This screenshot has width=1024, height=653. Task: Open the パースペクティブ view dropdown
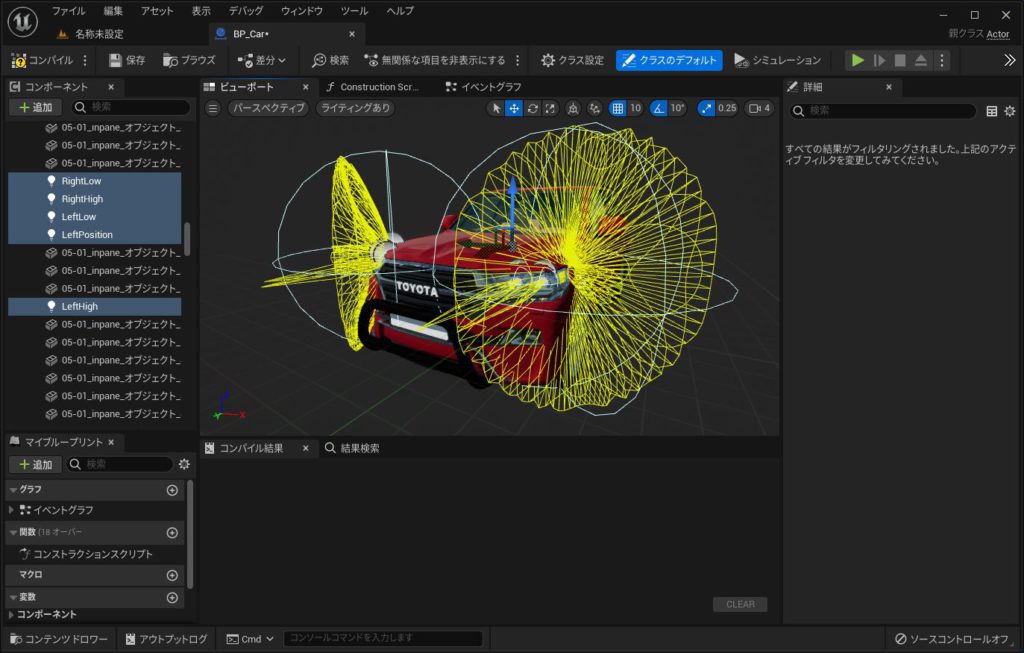[x=269, y=108]
